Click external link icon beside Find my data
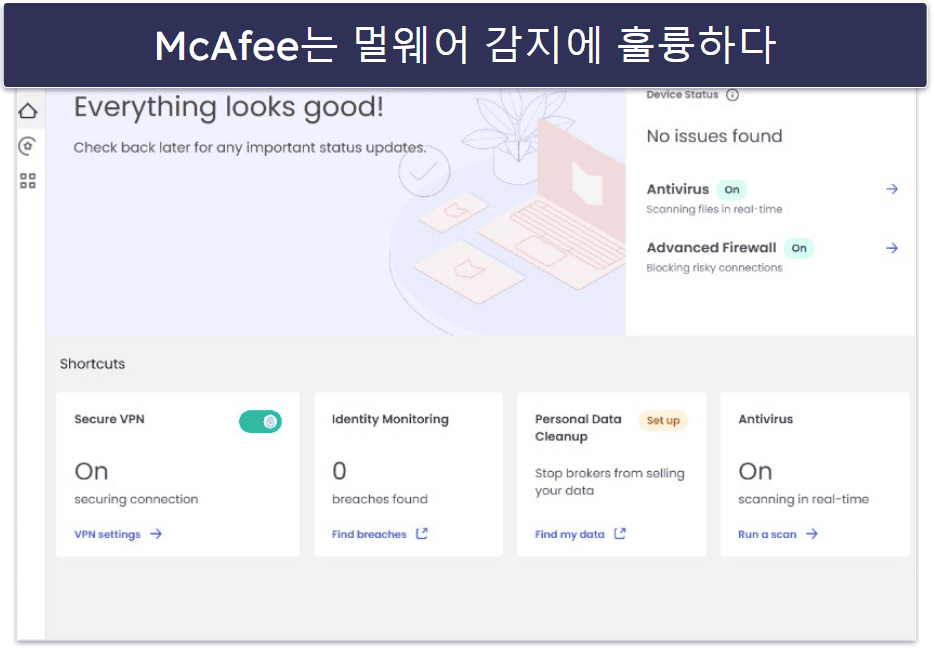This screenshot has width=934, height=648. (x=620, y=533)
